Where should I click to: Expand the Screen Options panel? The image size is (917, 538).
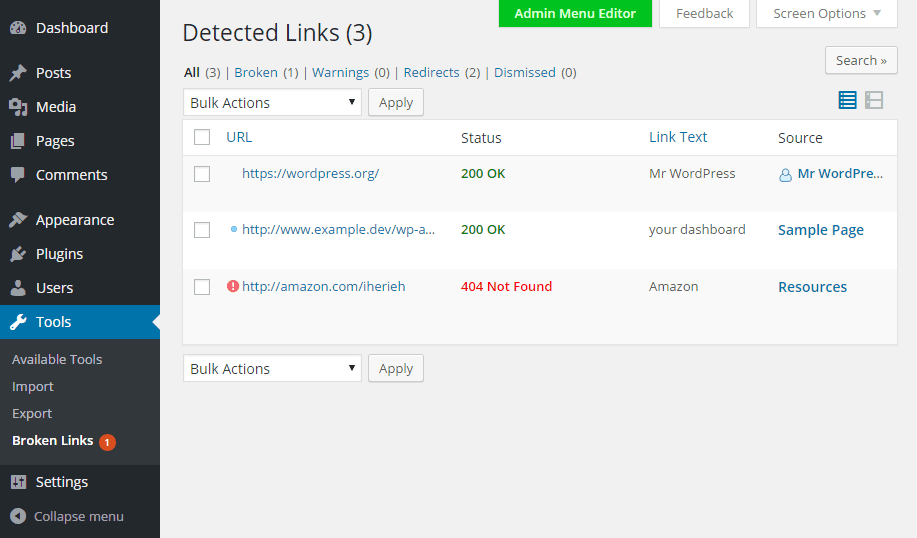click(x=826, y=13)
